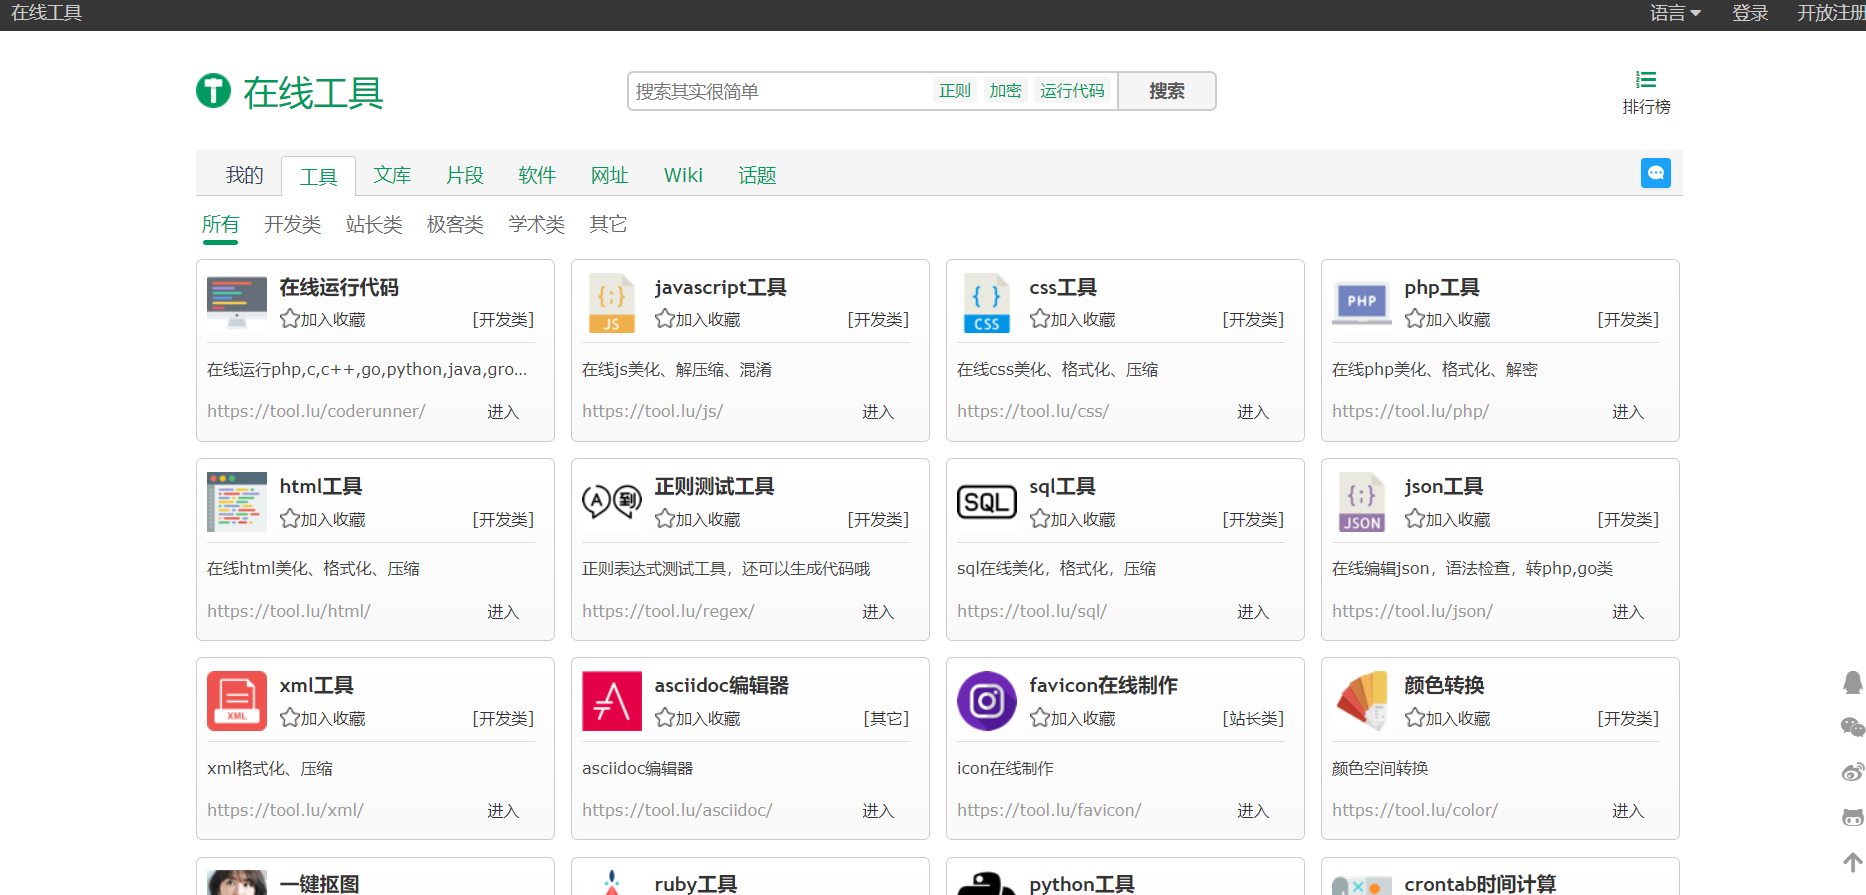Select the 所有 category filter
This screenshot has height=895, width=1866.
[x=220, y=224]
